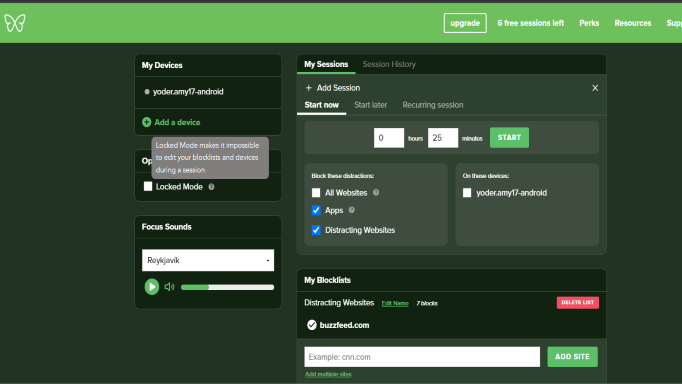Mute the Focus Sounds speaker icon
This screenshot has width=682, height=384.
[x=169, y=287]
